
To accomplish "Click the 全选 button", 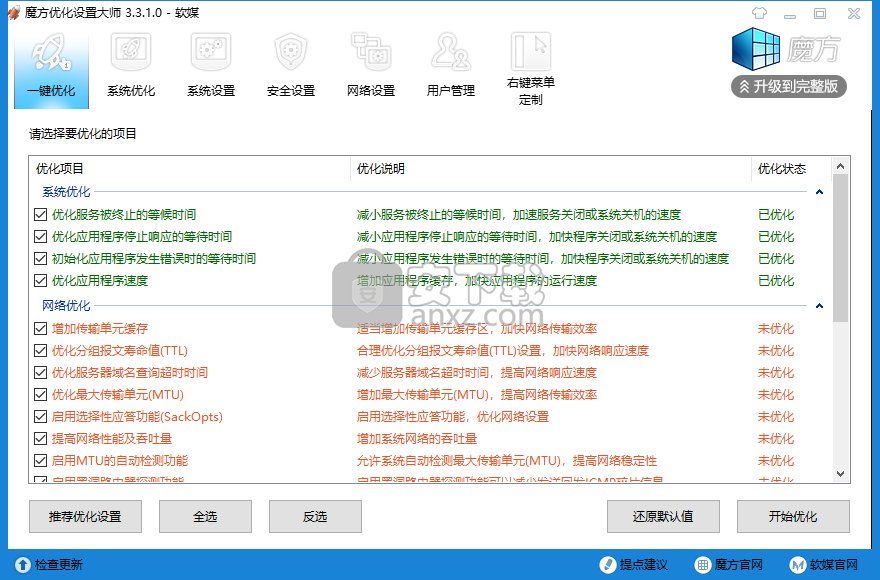I will pos(205,517).
